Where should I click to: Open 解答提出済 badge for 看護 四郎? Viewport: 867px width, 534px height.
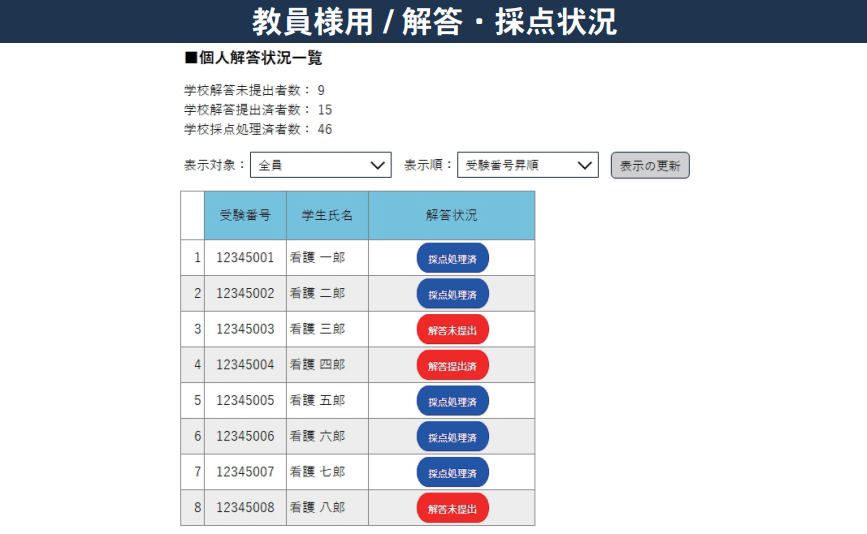(x=452, y=366)
